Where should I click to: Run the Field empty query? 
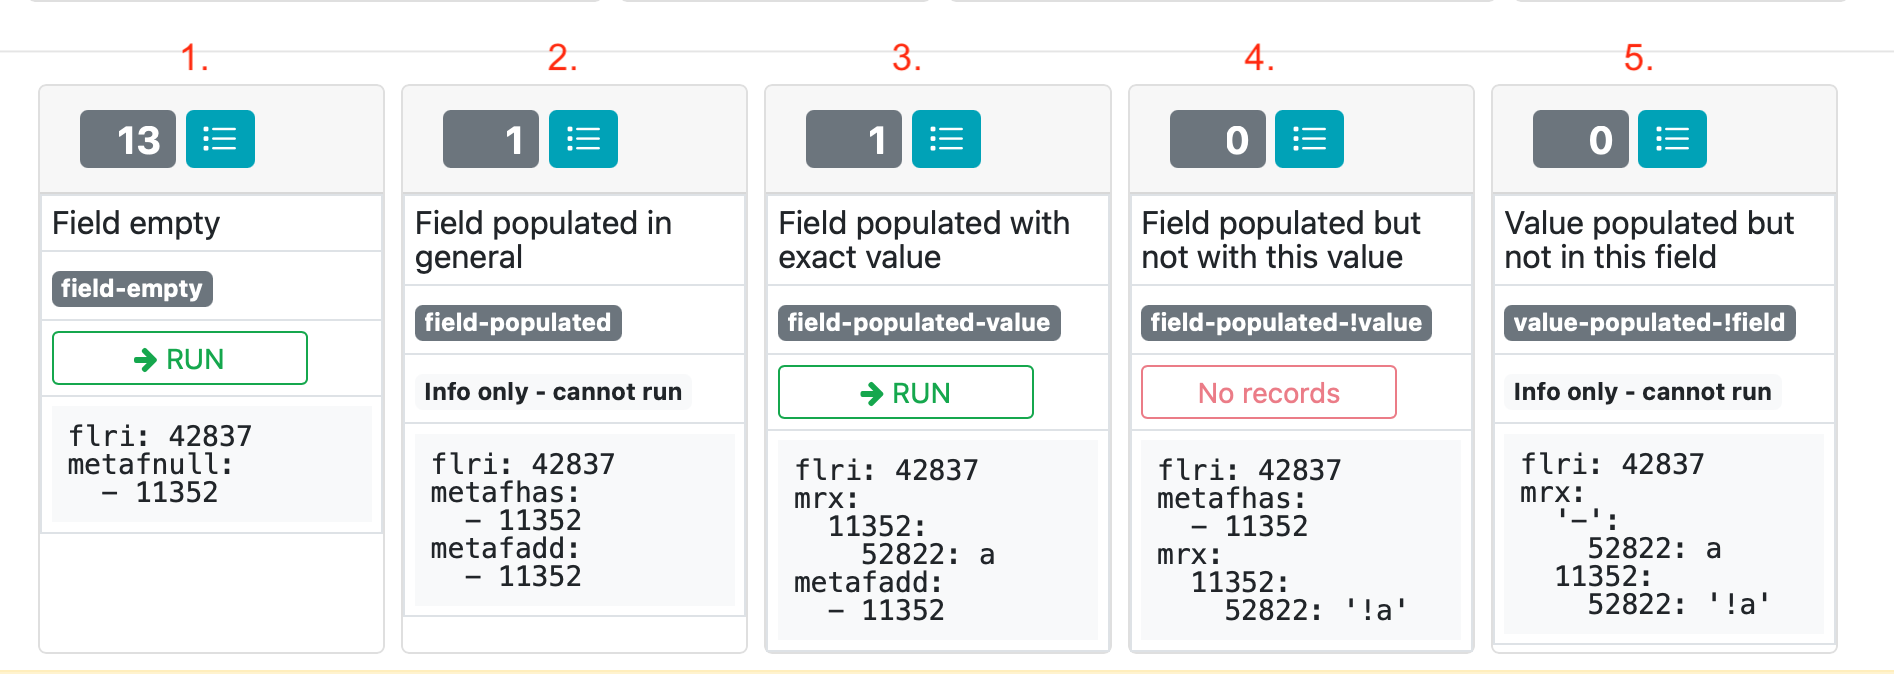180,358
